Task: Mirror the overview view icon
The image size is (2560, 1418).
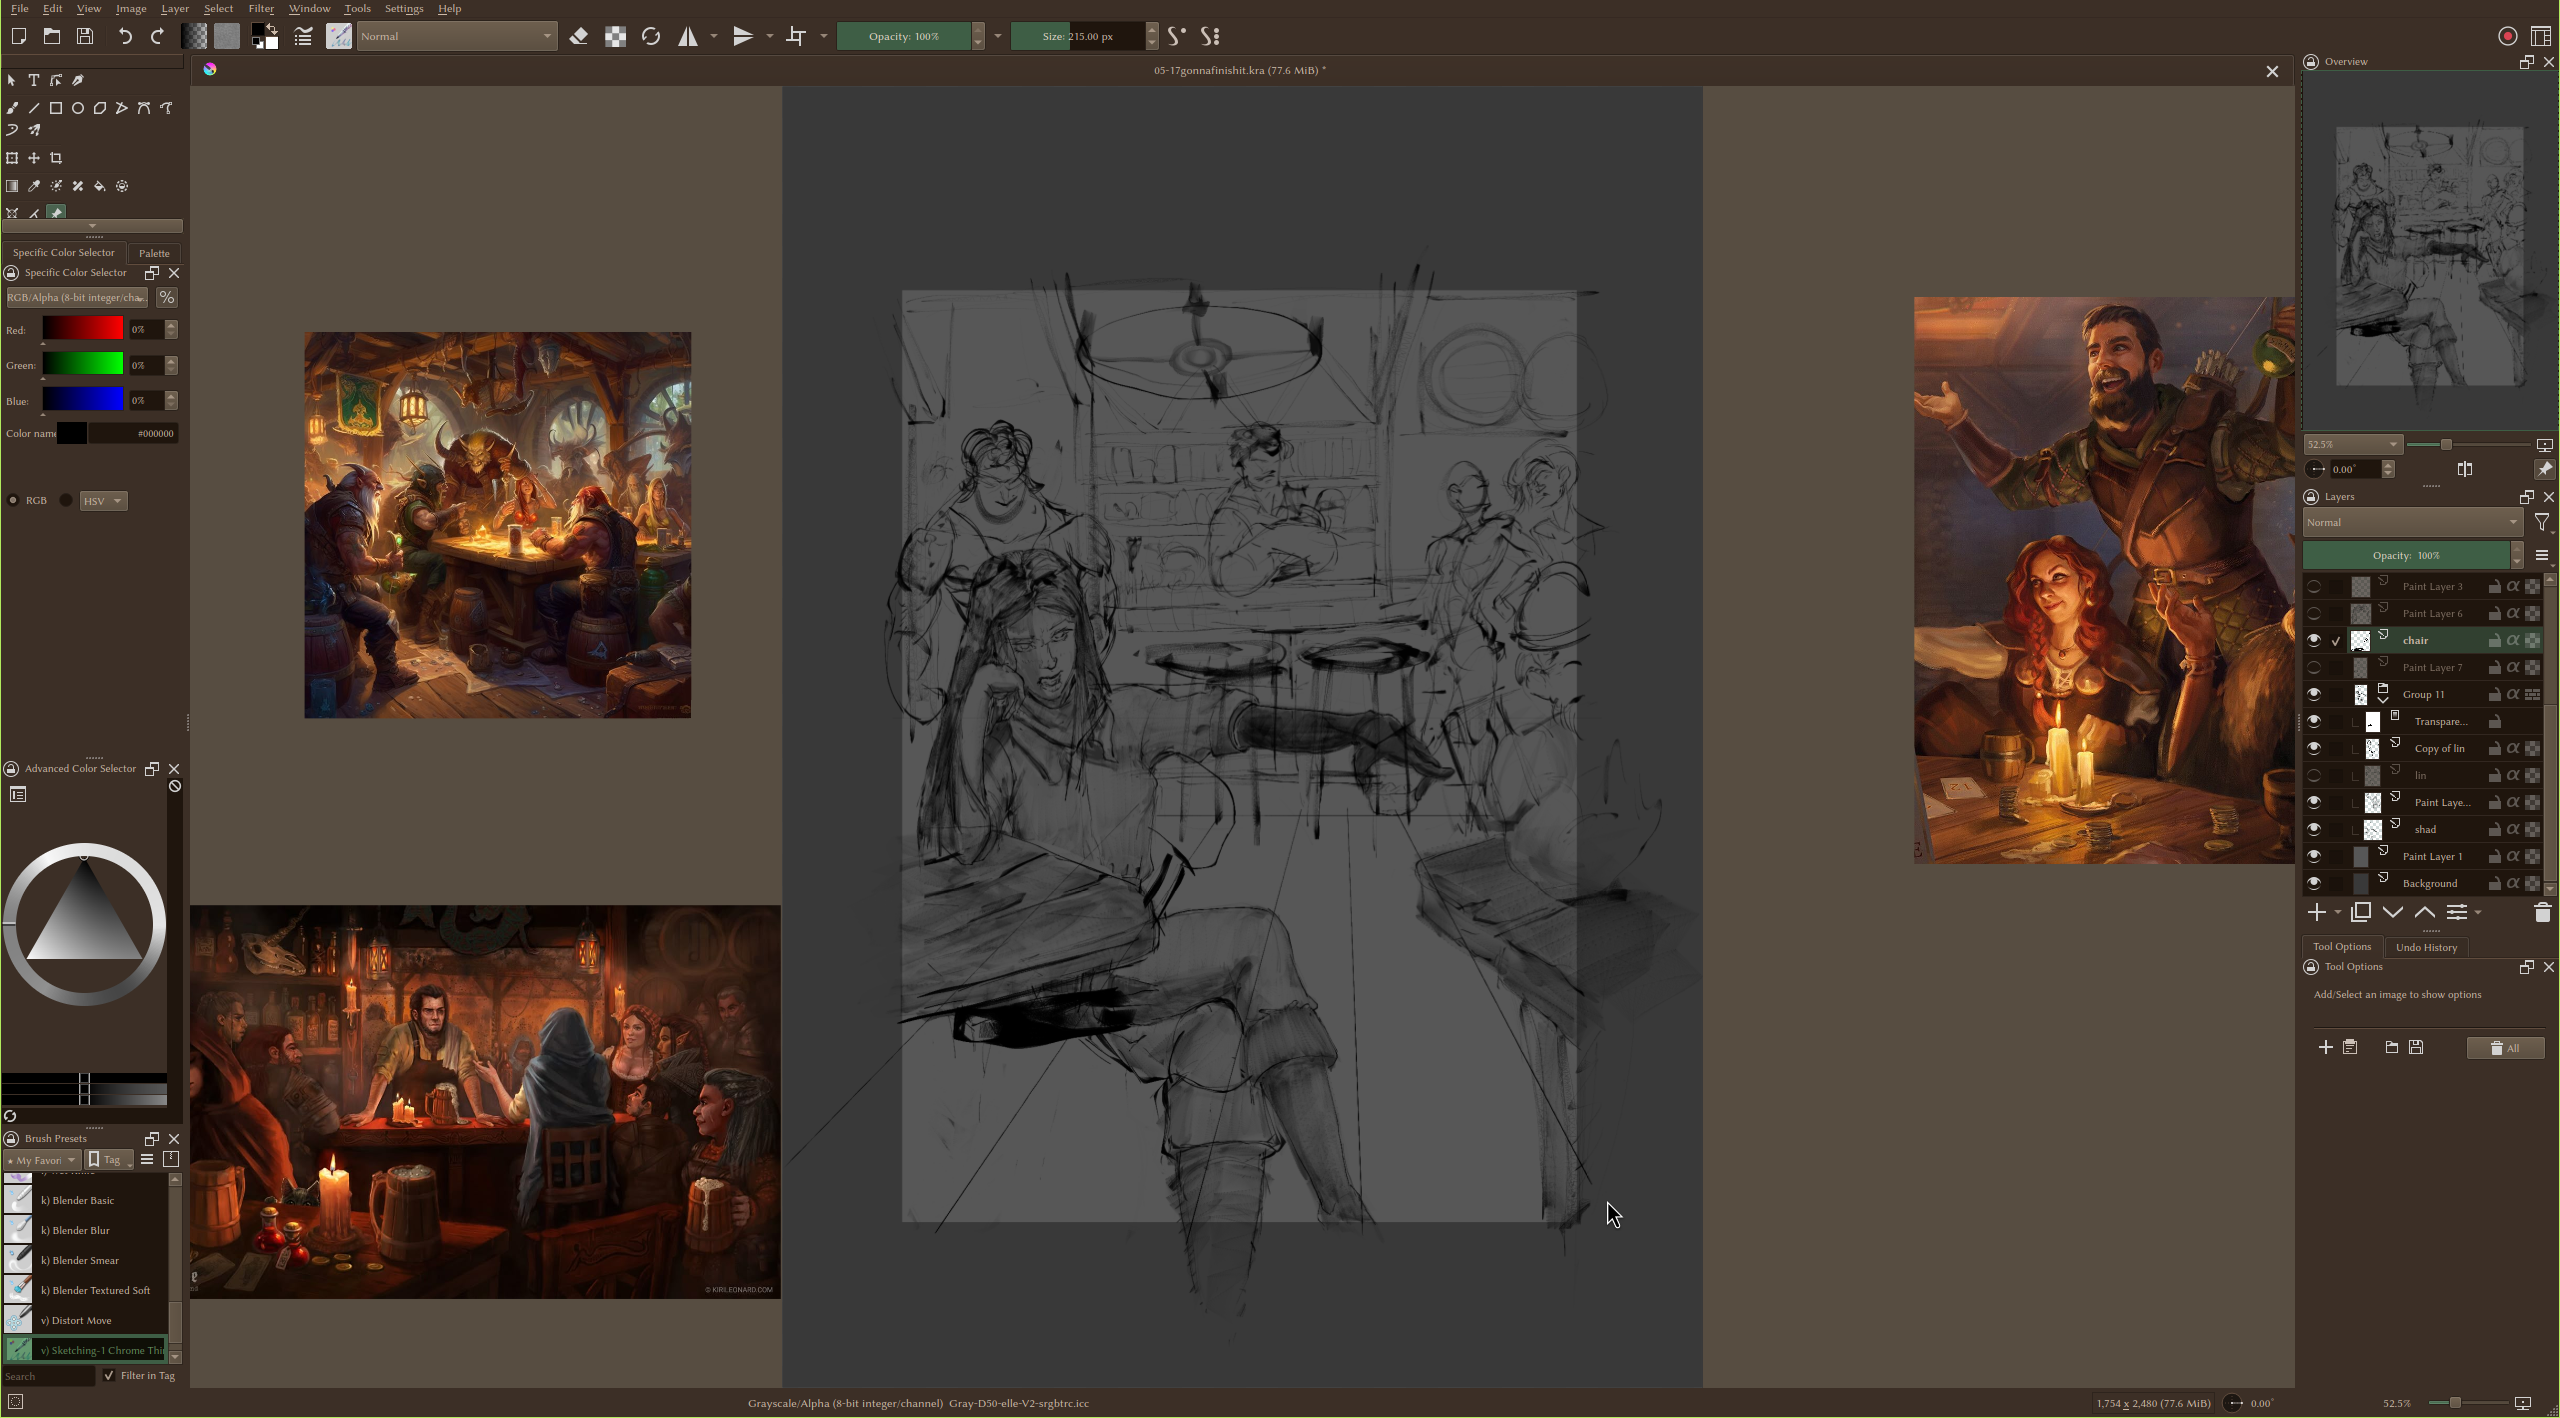Action: click(x=2465, y=469)
